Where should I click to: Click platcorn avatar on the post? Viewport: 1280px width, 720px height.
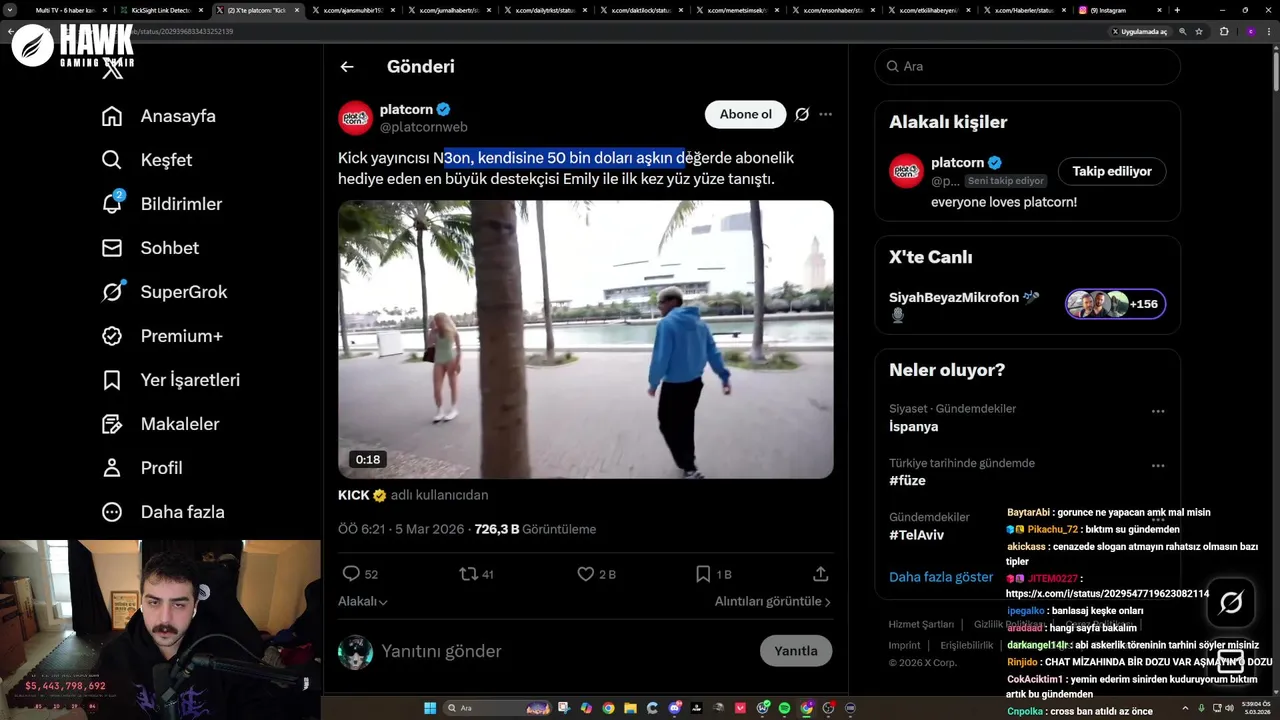[x=356, y=118]
